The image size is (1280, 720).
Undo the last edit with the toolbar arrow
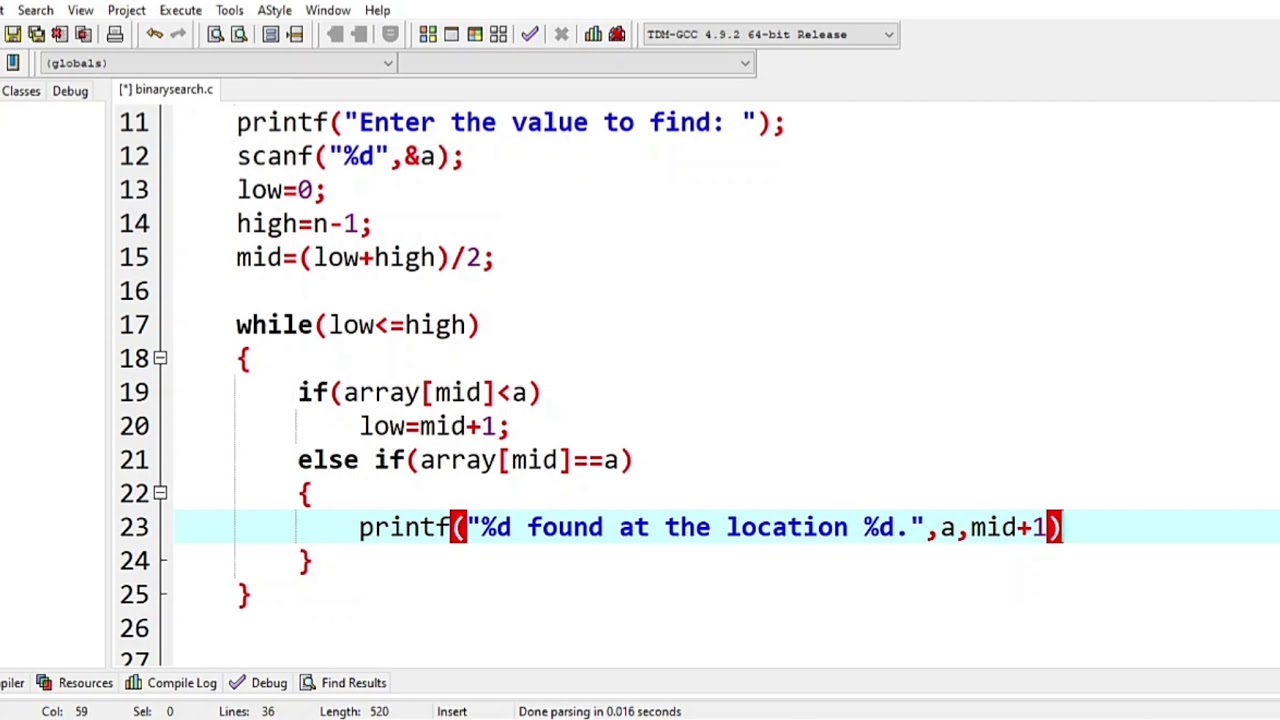click(x=154, y=34)
